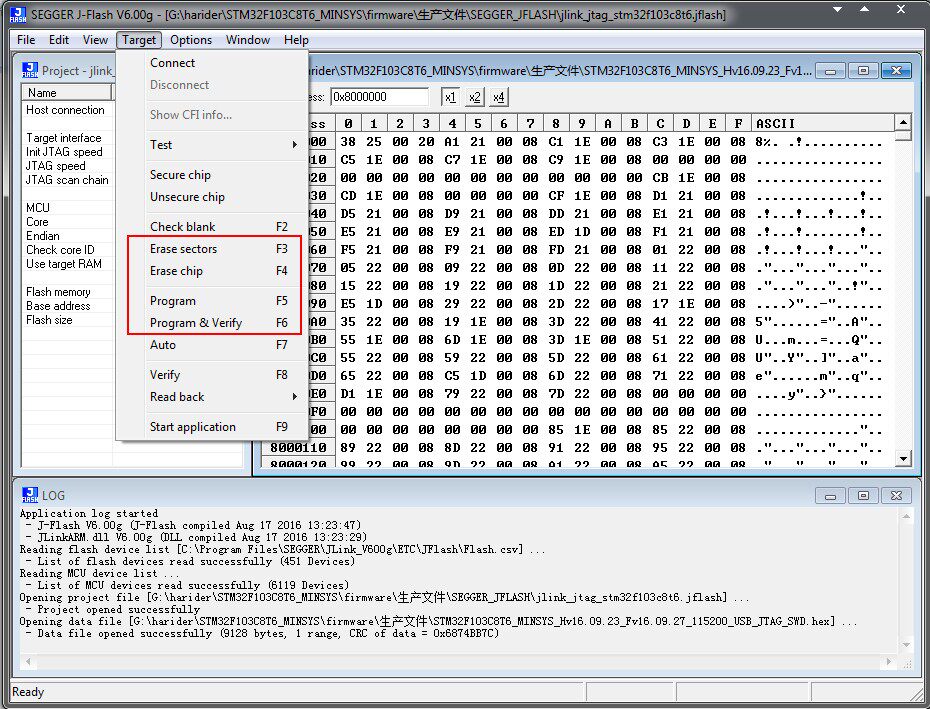Screen dimensions: 930x709
Task: Minimize the LOG window
Action: click(831, 495)
